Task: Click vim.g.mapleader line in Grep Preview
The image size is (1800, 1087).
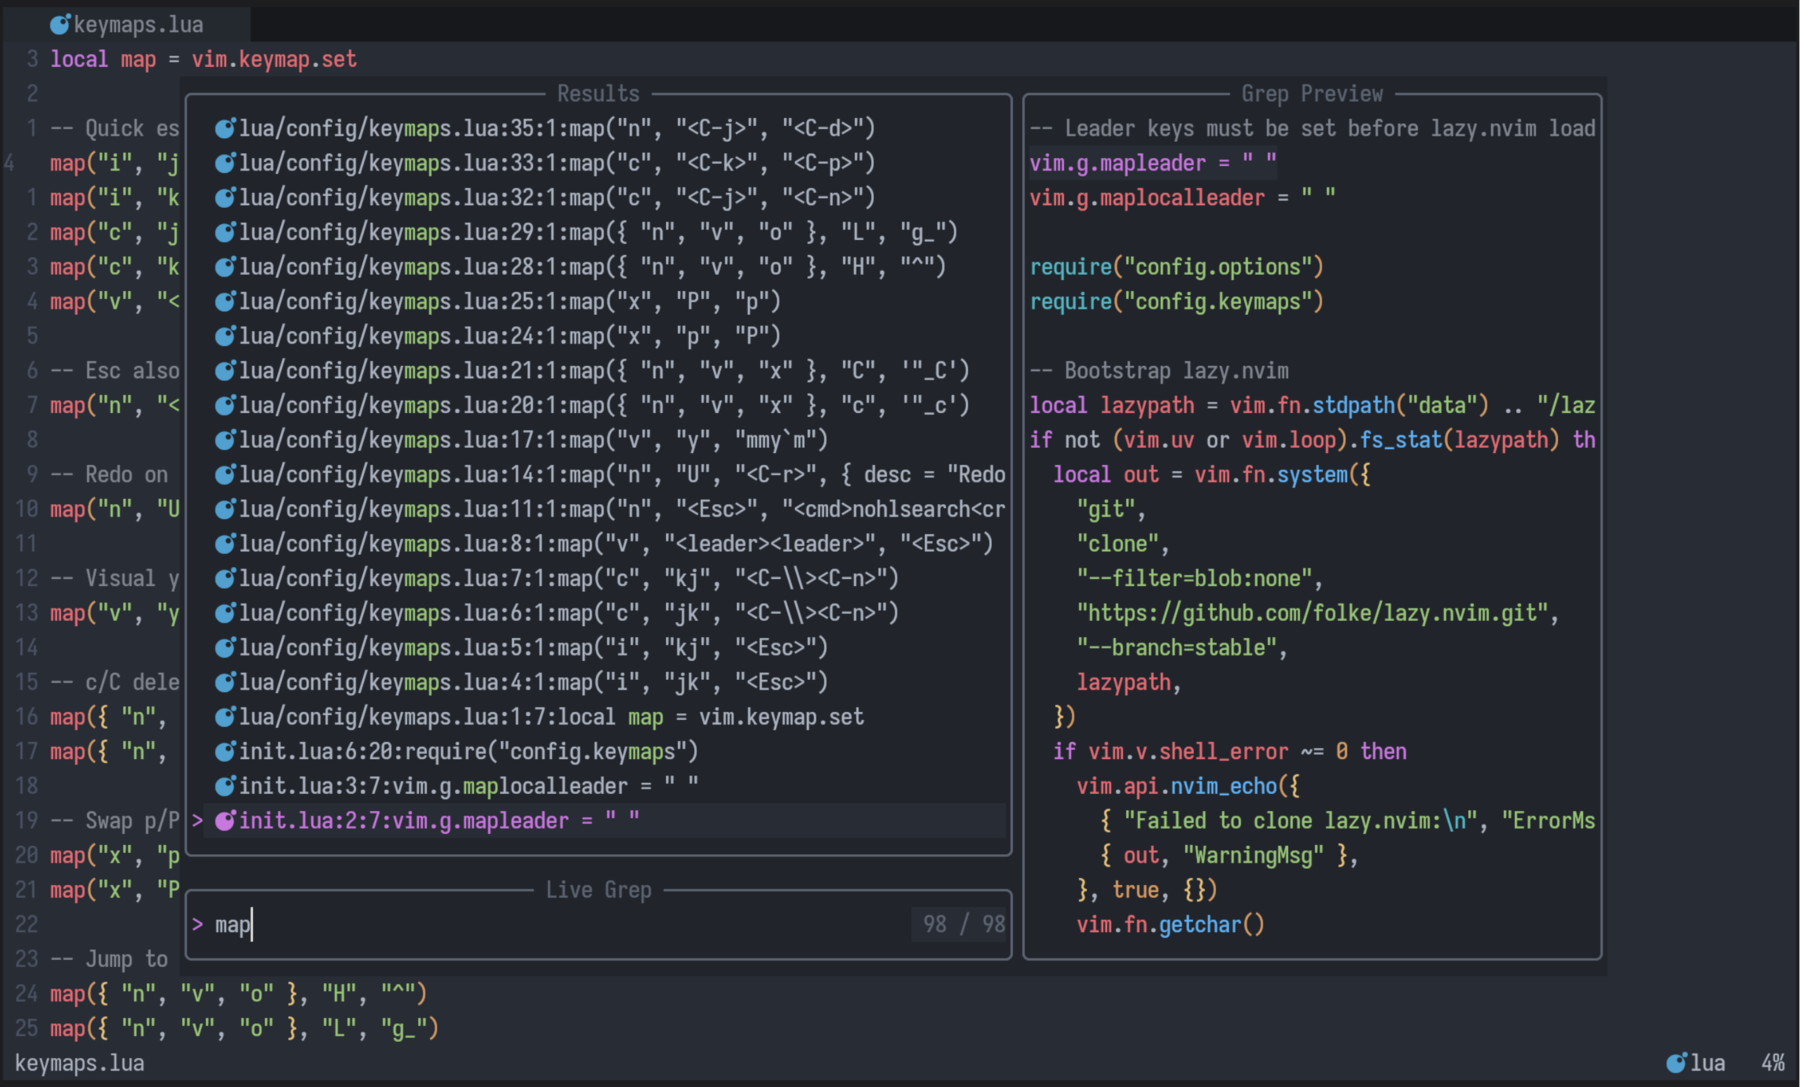Action: pos(1153,162)
